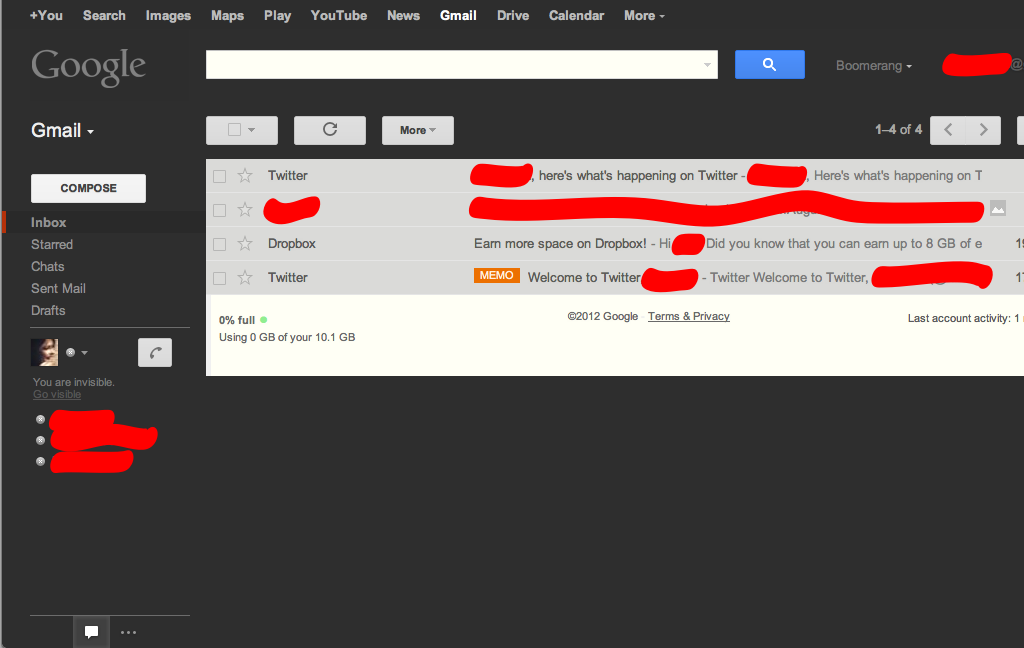Go to Search in the top bar
Image resolution: width=1024 pixels, height=648 pixels.
coord(104,16)
